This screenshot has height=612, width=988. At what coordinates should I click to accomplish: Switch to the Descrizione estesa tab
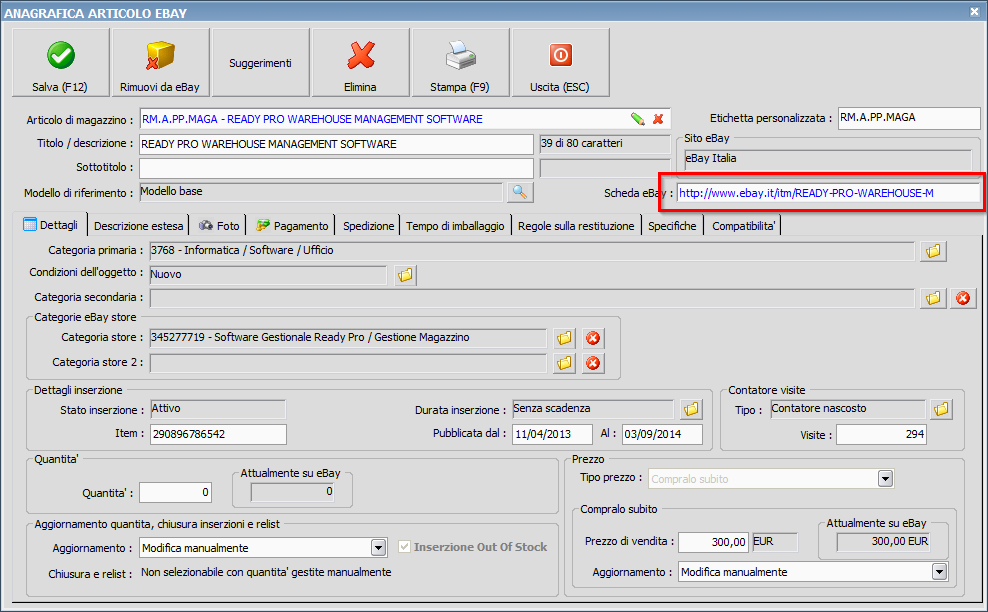tap(139, 226)
